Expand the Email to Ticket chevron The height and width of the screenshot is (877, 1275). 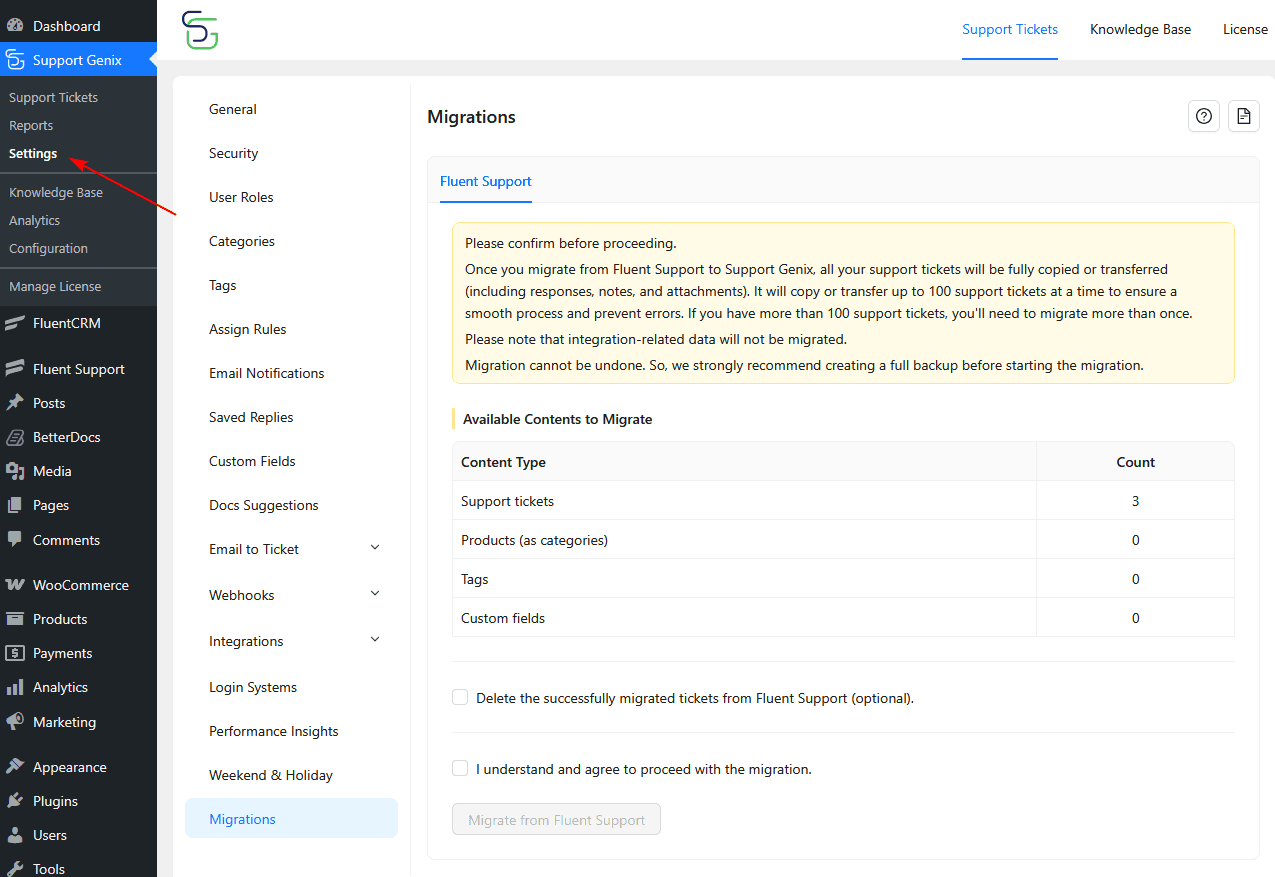pyautogui.click(x=375, y=547)
